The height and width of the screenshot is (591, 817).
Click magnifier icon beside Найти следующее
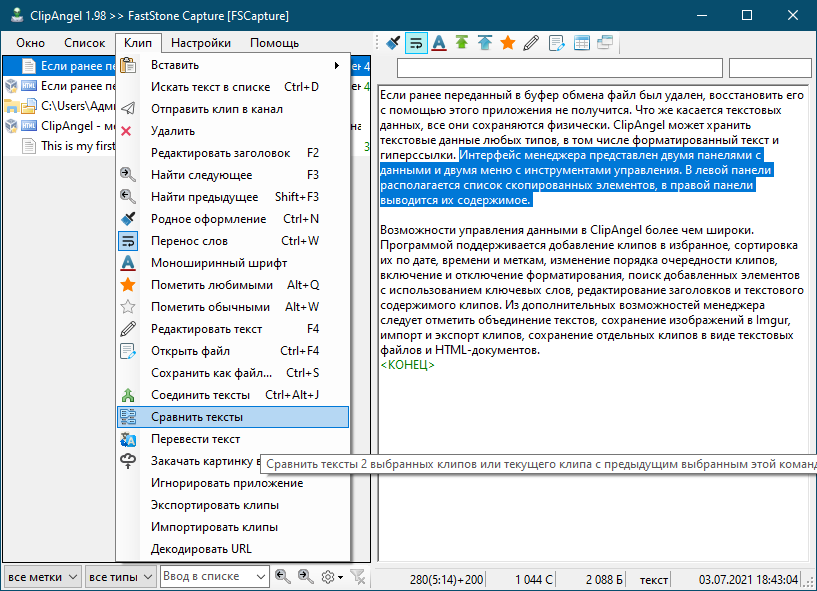point(128,175)
